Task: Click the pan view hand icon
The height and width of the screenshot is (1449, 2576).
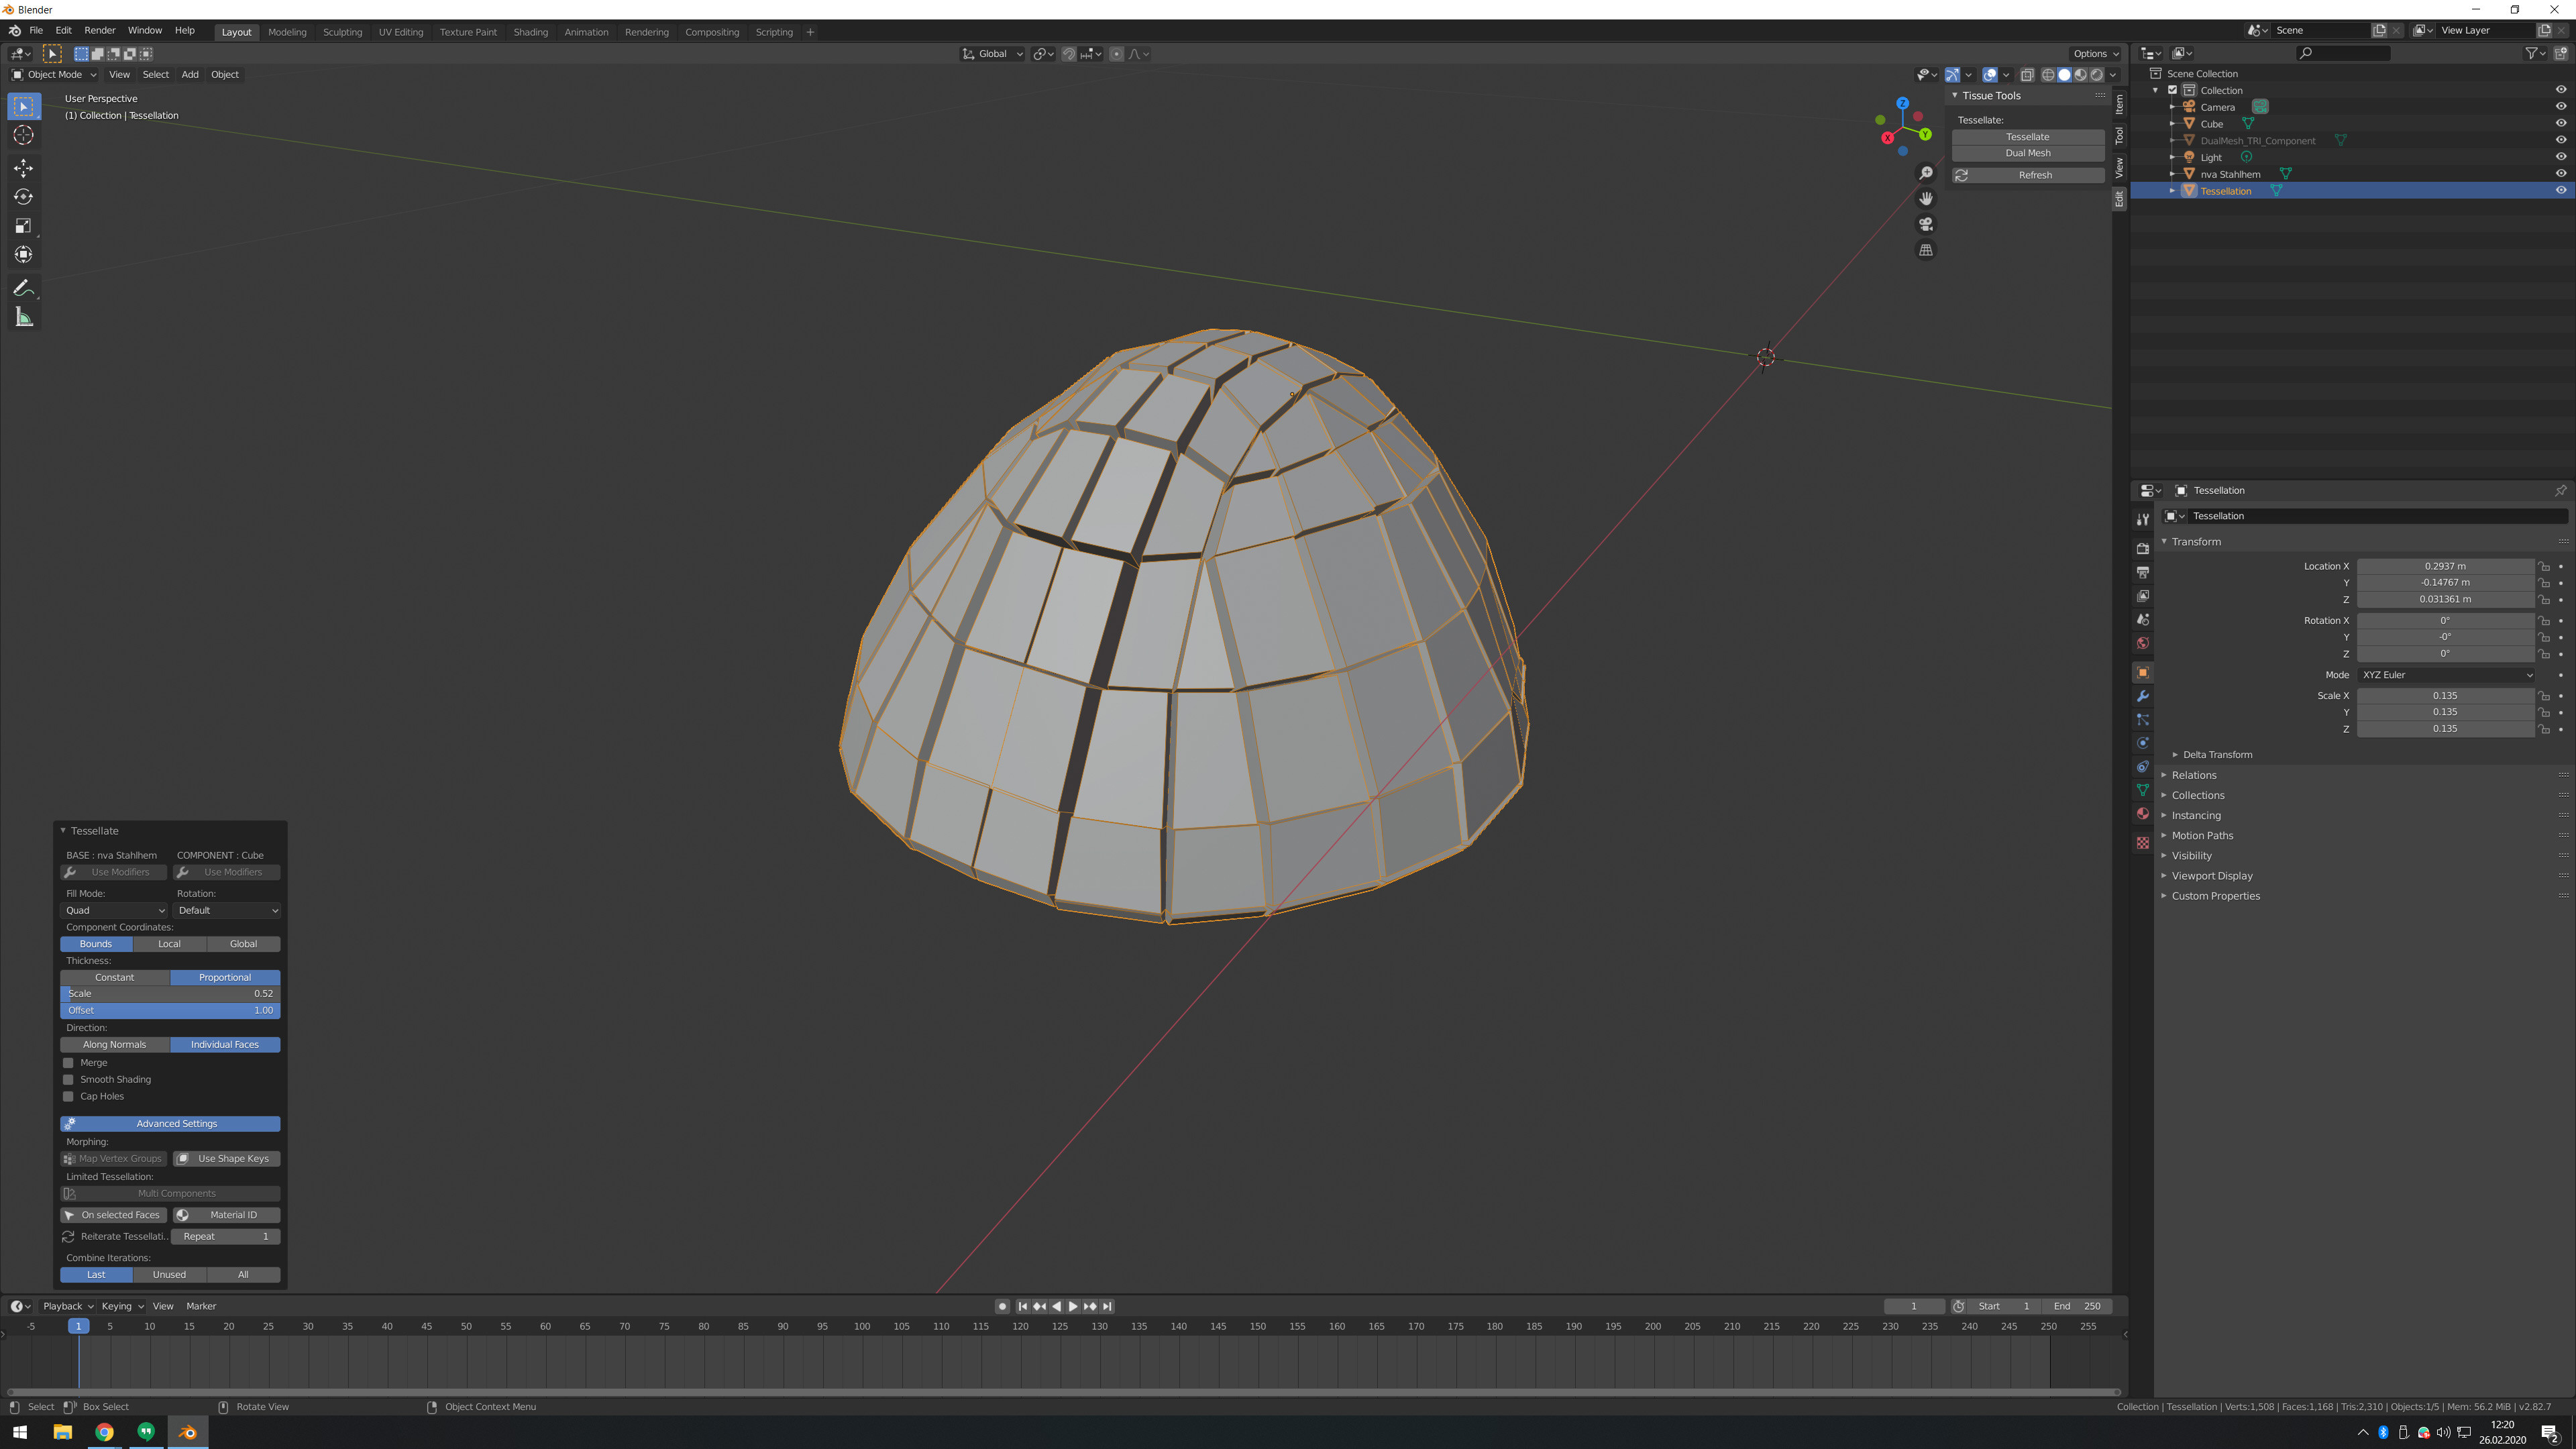Action: click(1926, 199)
